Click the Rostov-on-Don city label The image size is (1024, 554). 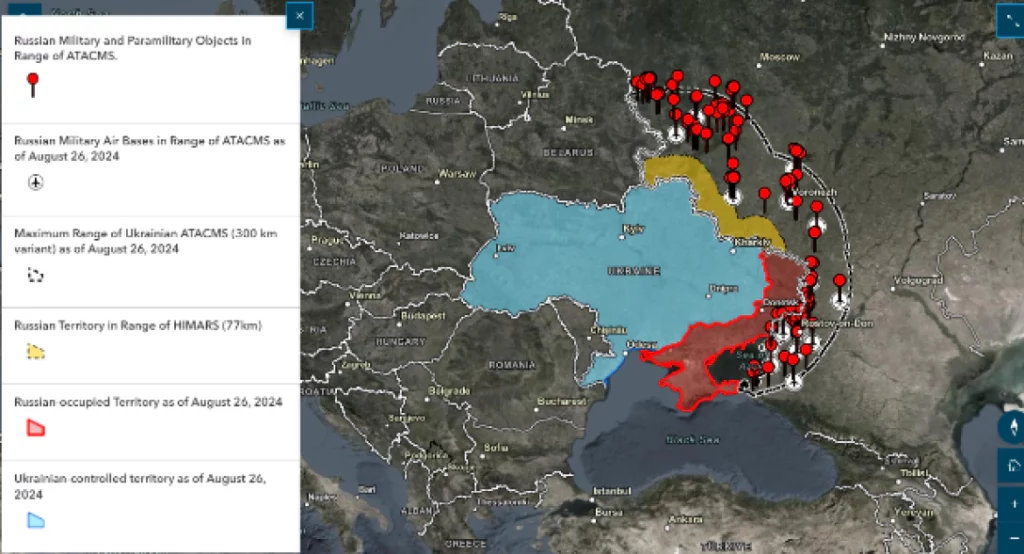(x=837, y=323)
